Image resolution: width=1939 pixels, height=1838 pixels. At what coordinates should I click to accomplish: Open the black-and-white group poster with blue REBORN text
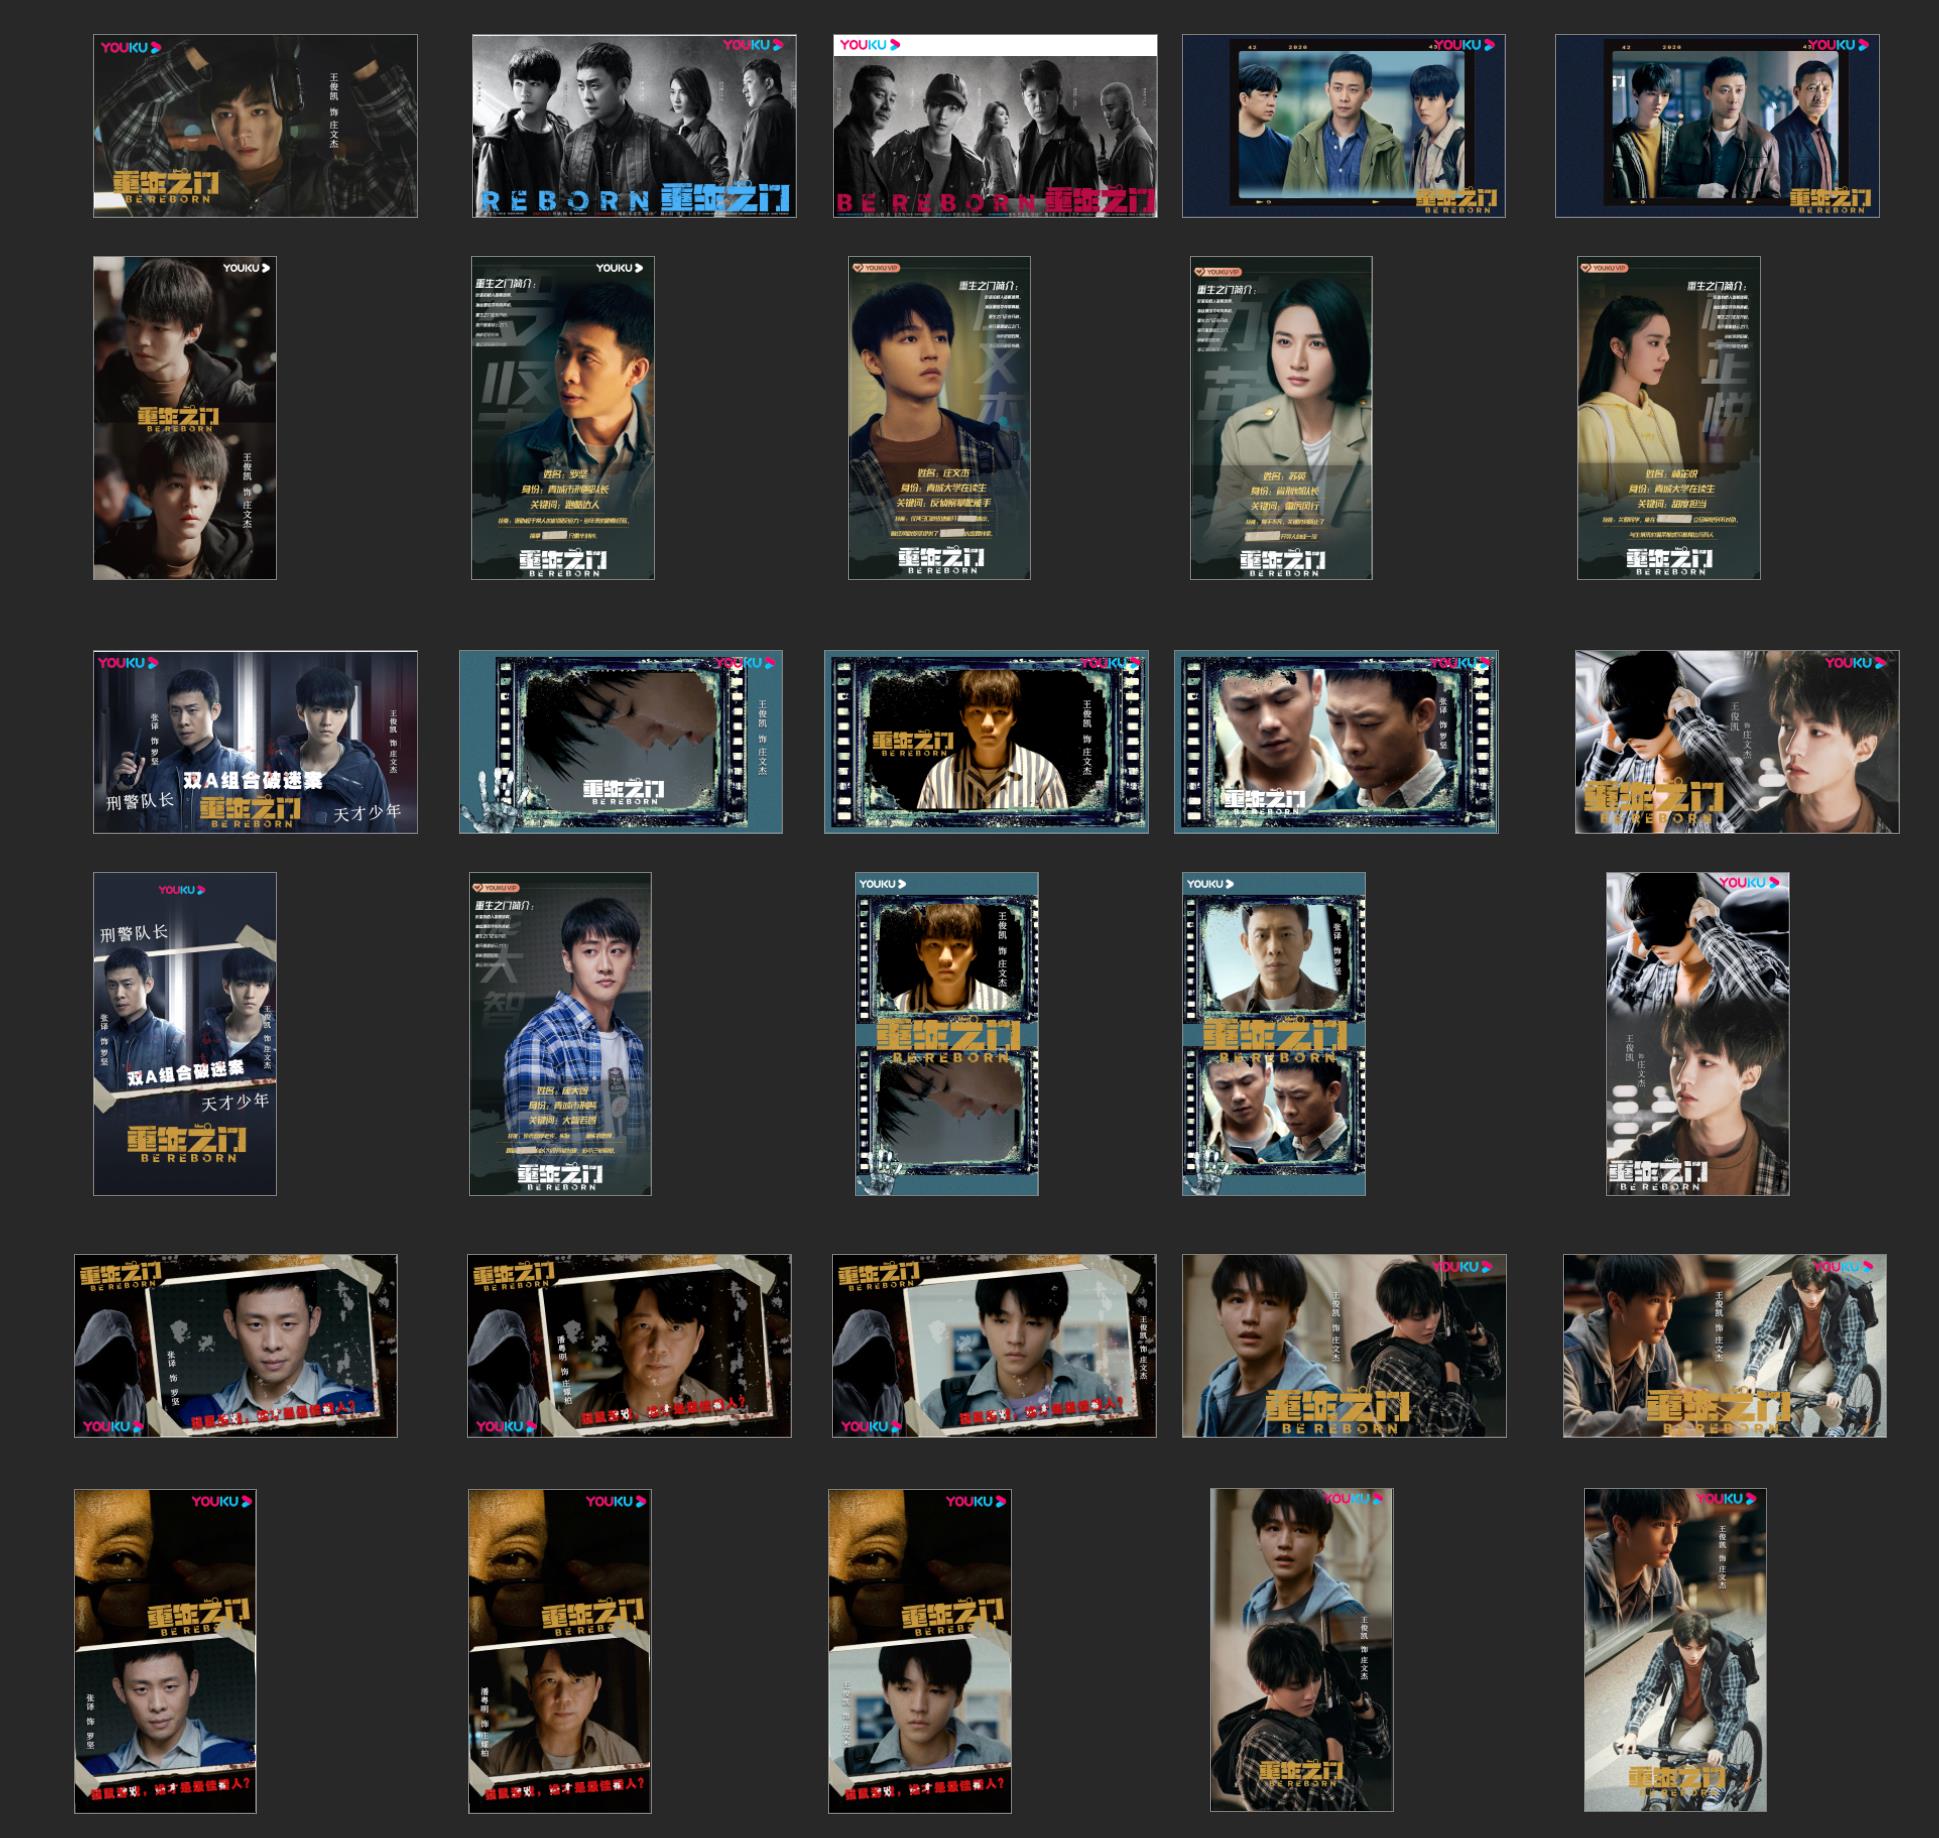click(x=634, y=126)
